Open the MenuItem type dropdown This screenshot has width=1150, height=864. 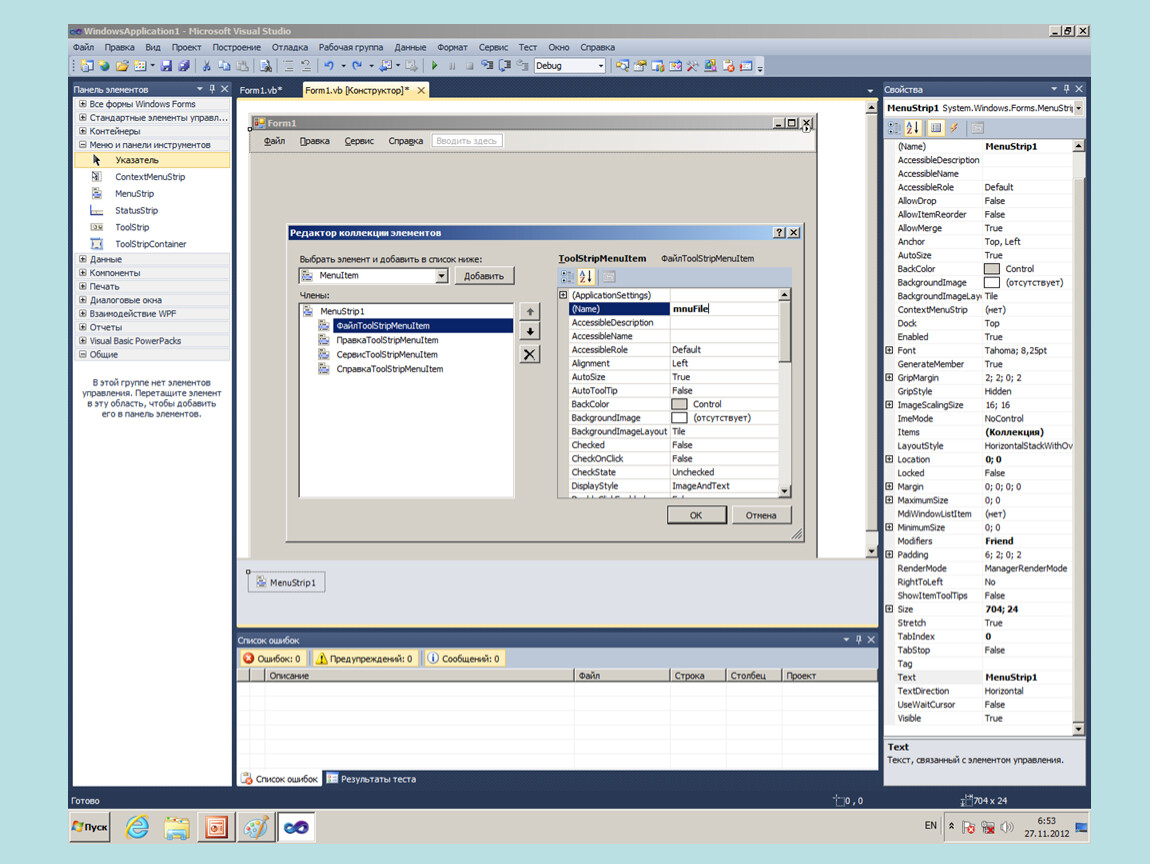click(441, 276)
